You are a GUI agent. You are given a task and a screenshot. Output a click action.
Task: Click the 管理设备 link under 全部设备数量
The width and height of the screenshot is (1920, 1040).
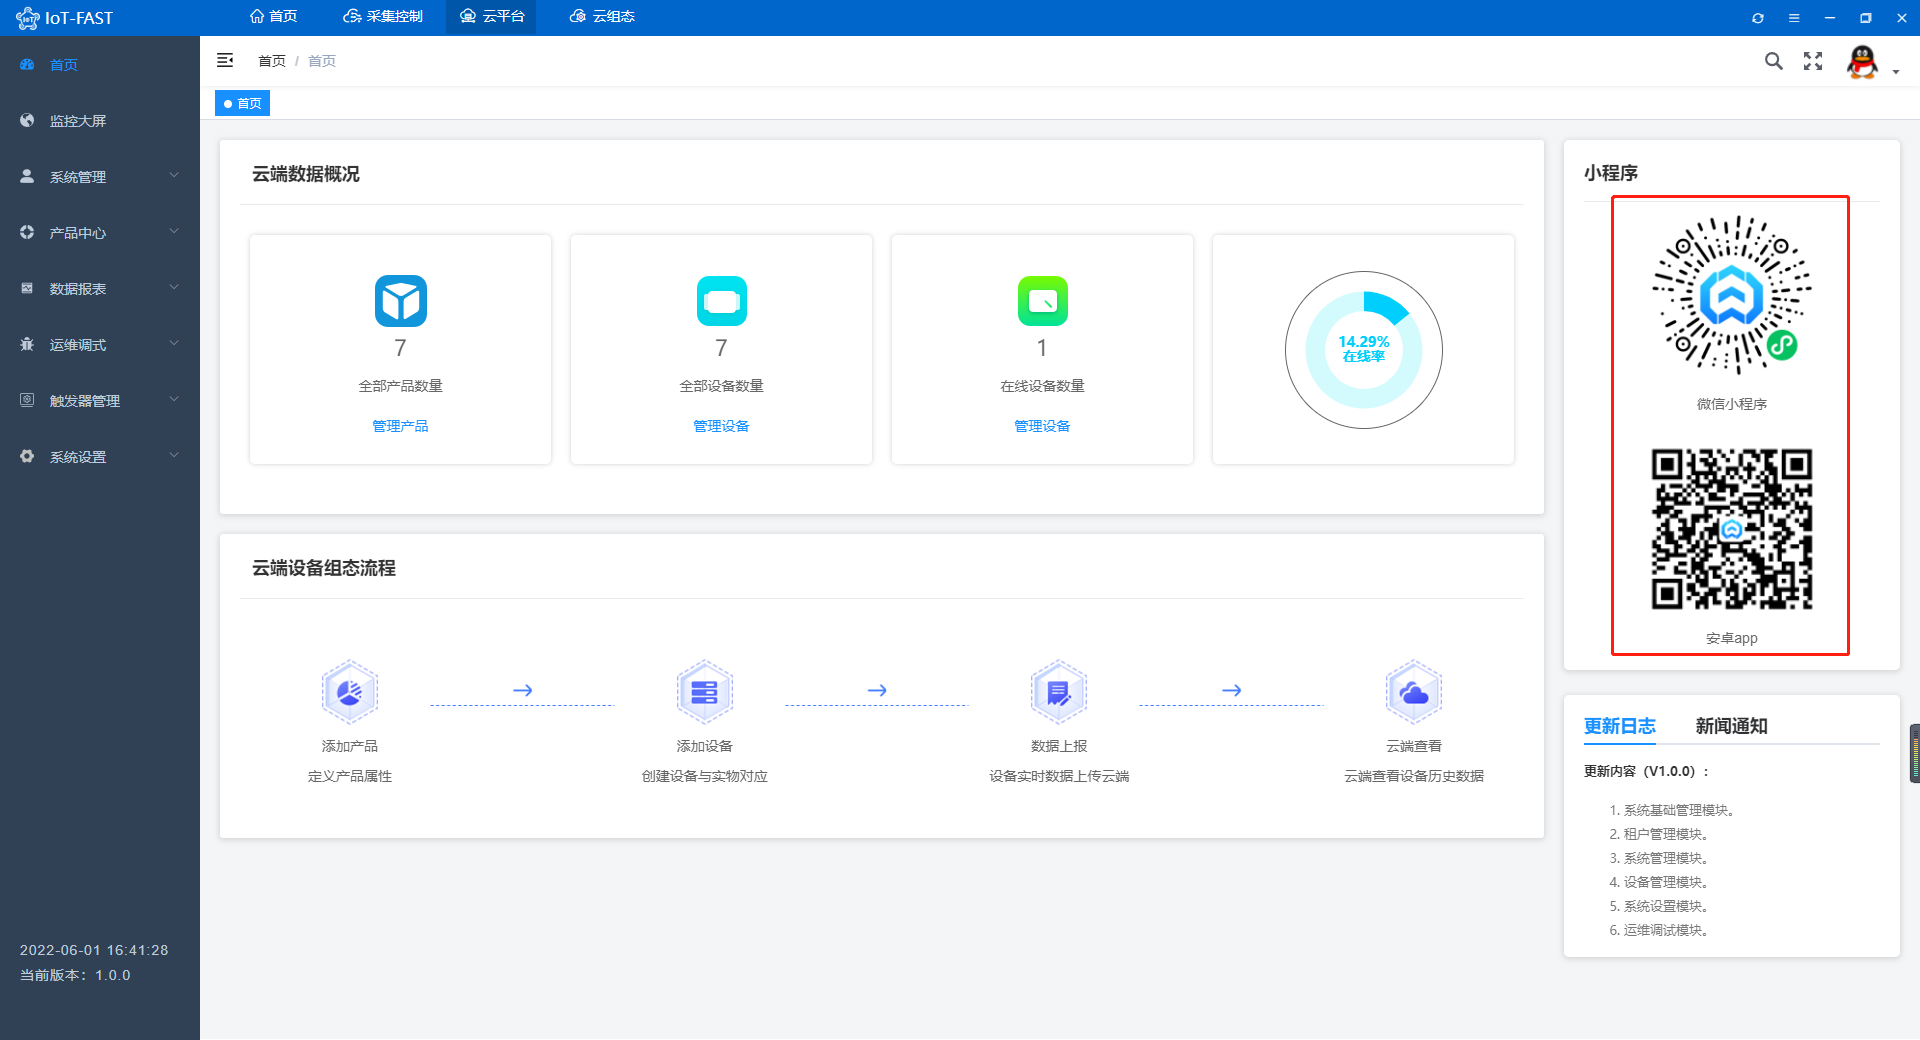point(721,426)
